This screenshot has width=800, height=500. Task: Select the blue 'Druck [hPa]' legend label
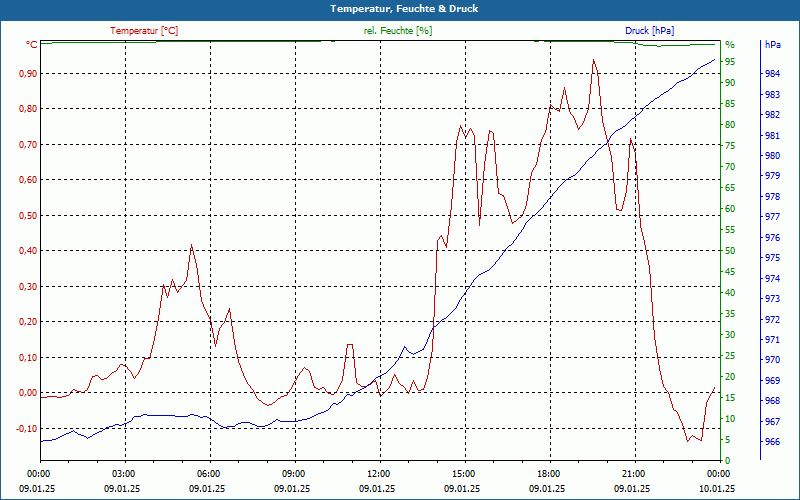click(x=649, y=31)
